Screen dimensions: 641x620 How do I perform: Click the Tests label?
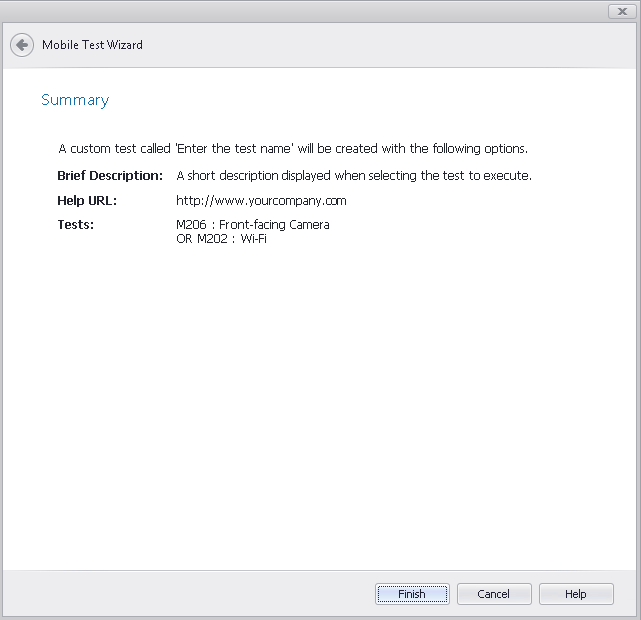(x=76, y=225)
